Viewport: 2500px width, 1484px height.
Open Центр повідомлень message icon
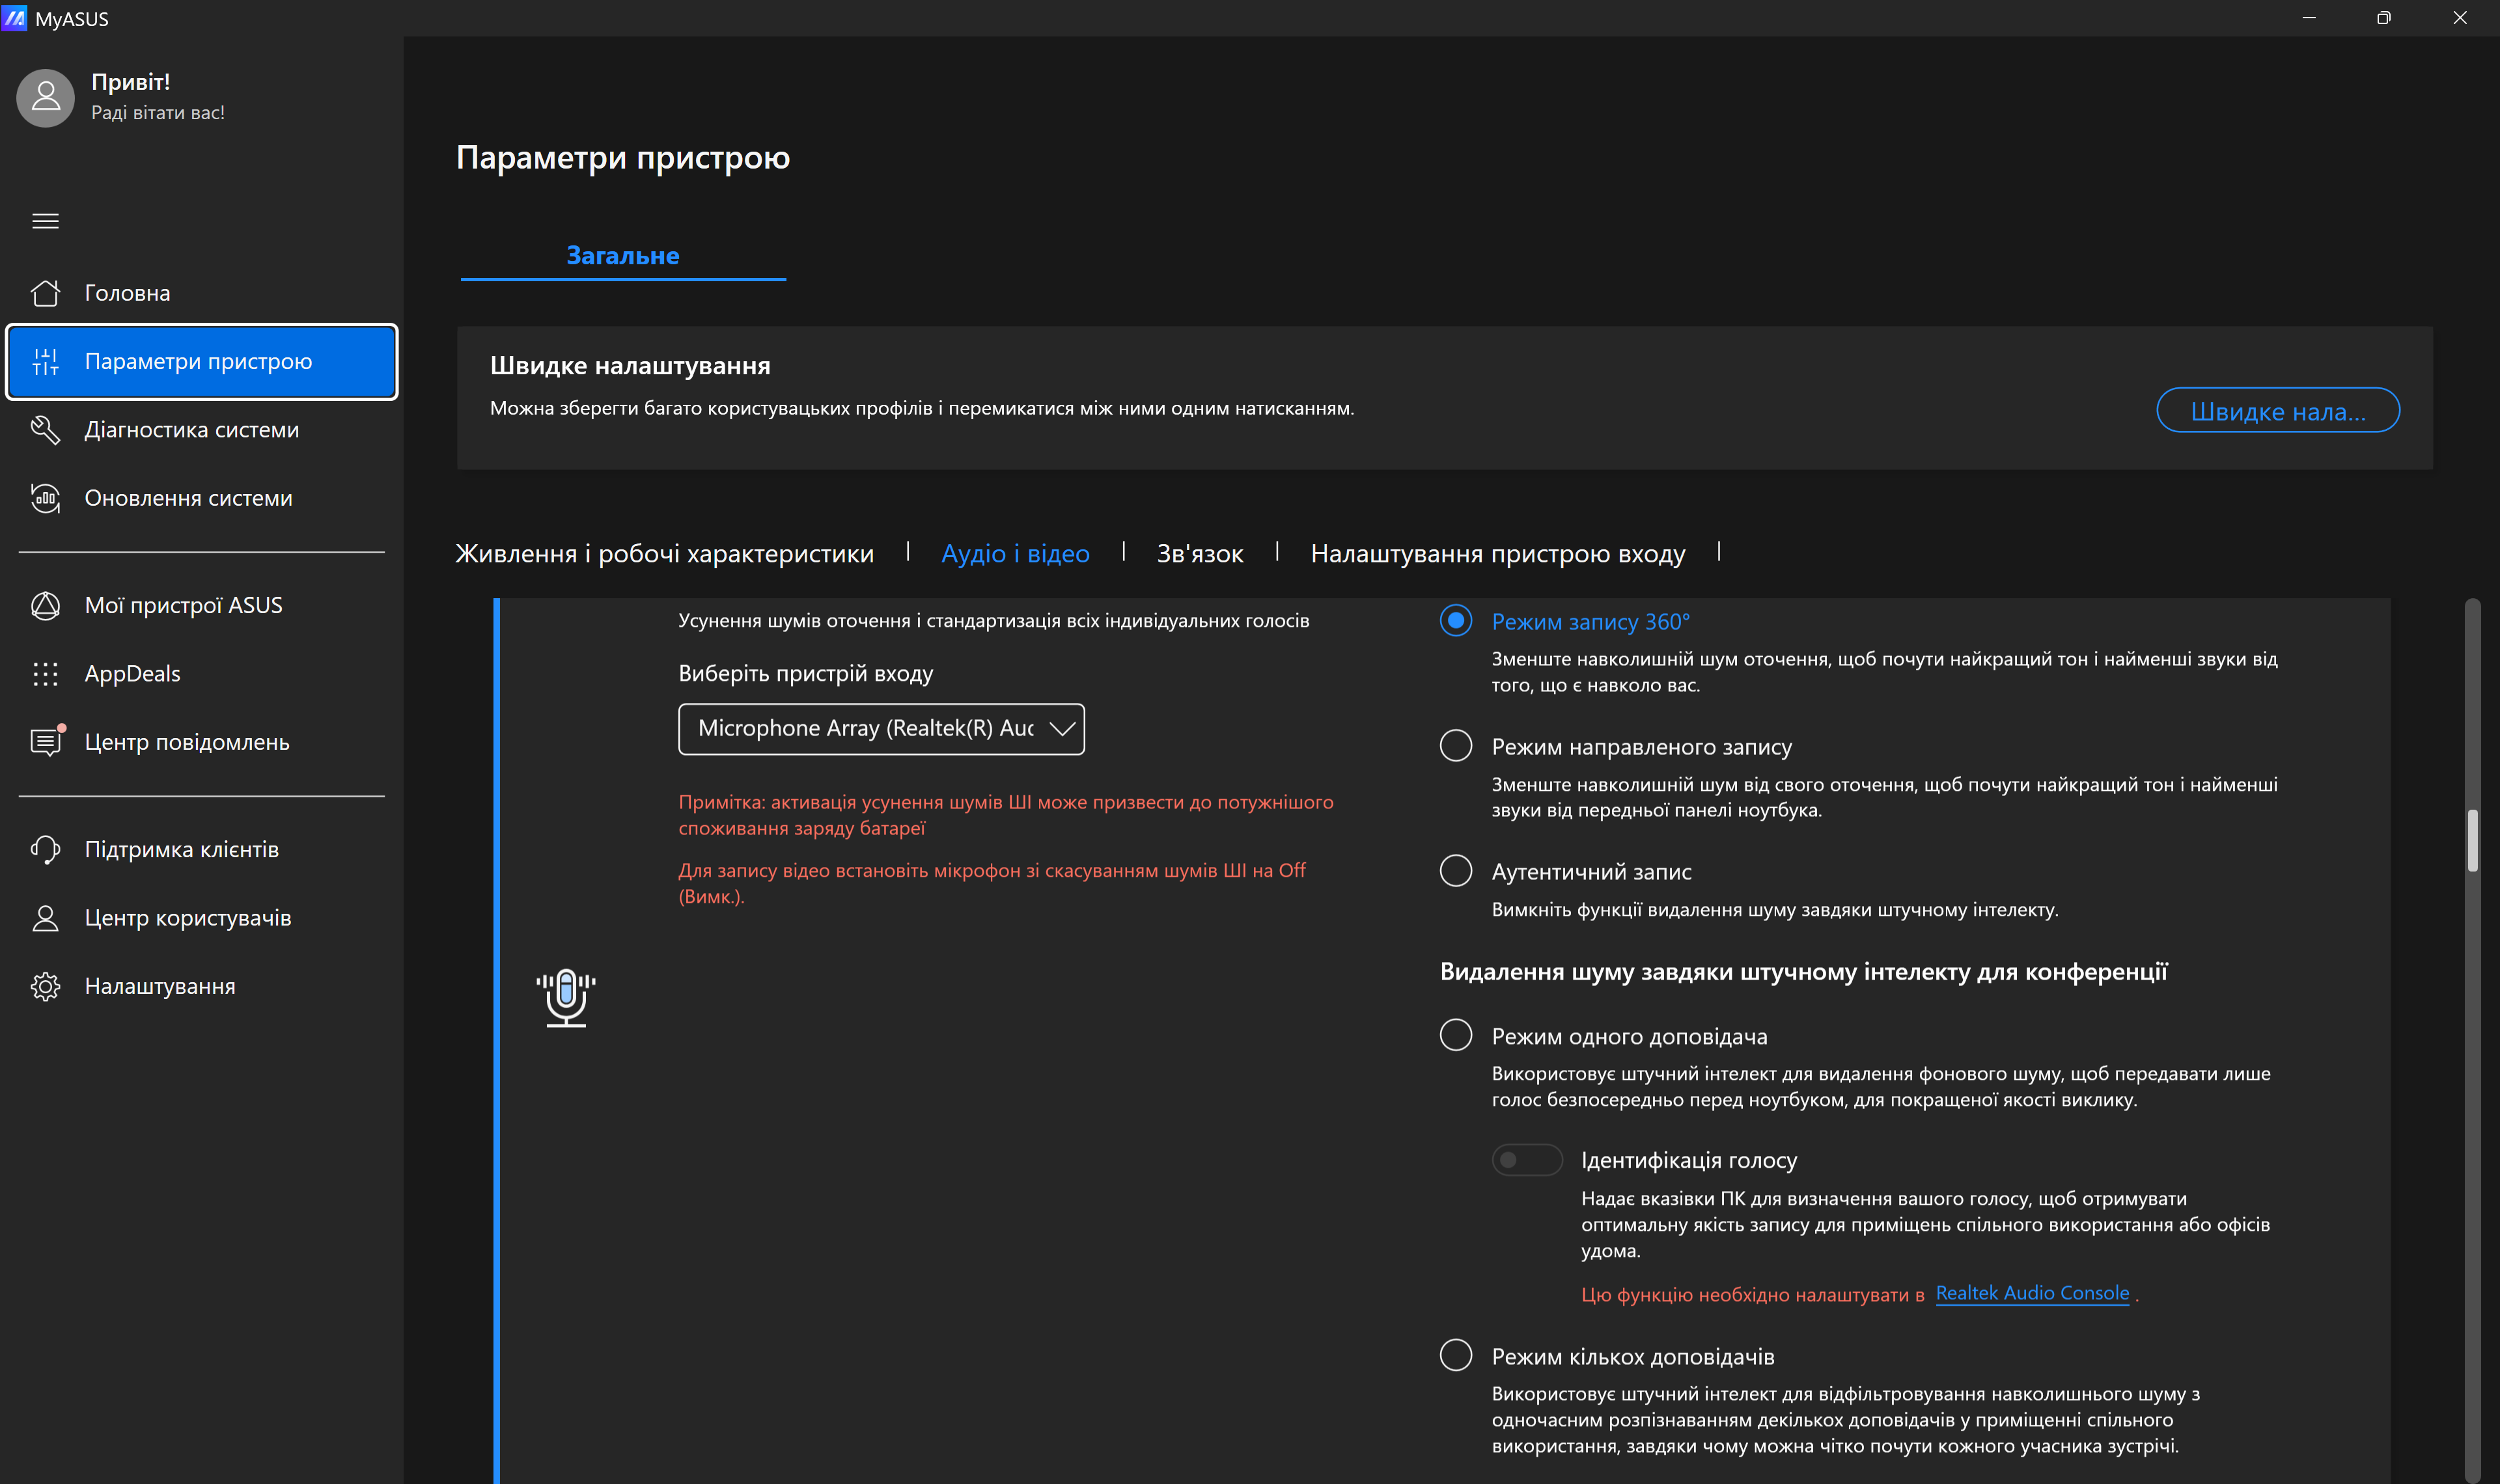click(45, 742)
